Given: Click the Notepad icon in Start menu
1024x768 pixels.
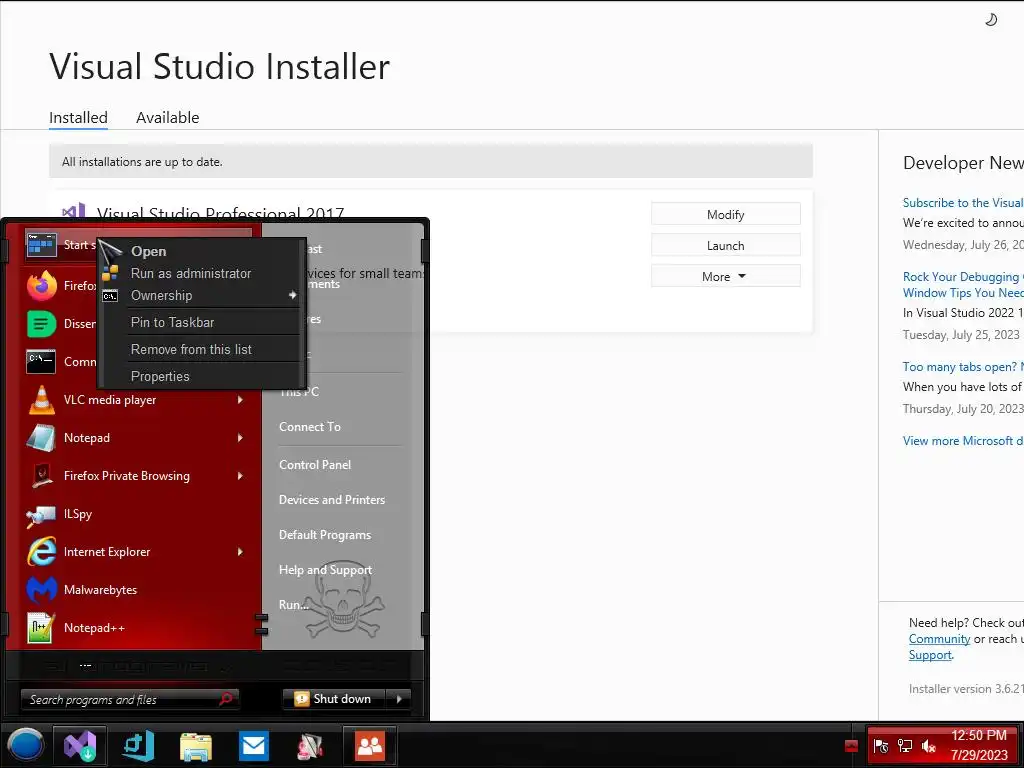Looking at the screenshot, I should 41,438.
